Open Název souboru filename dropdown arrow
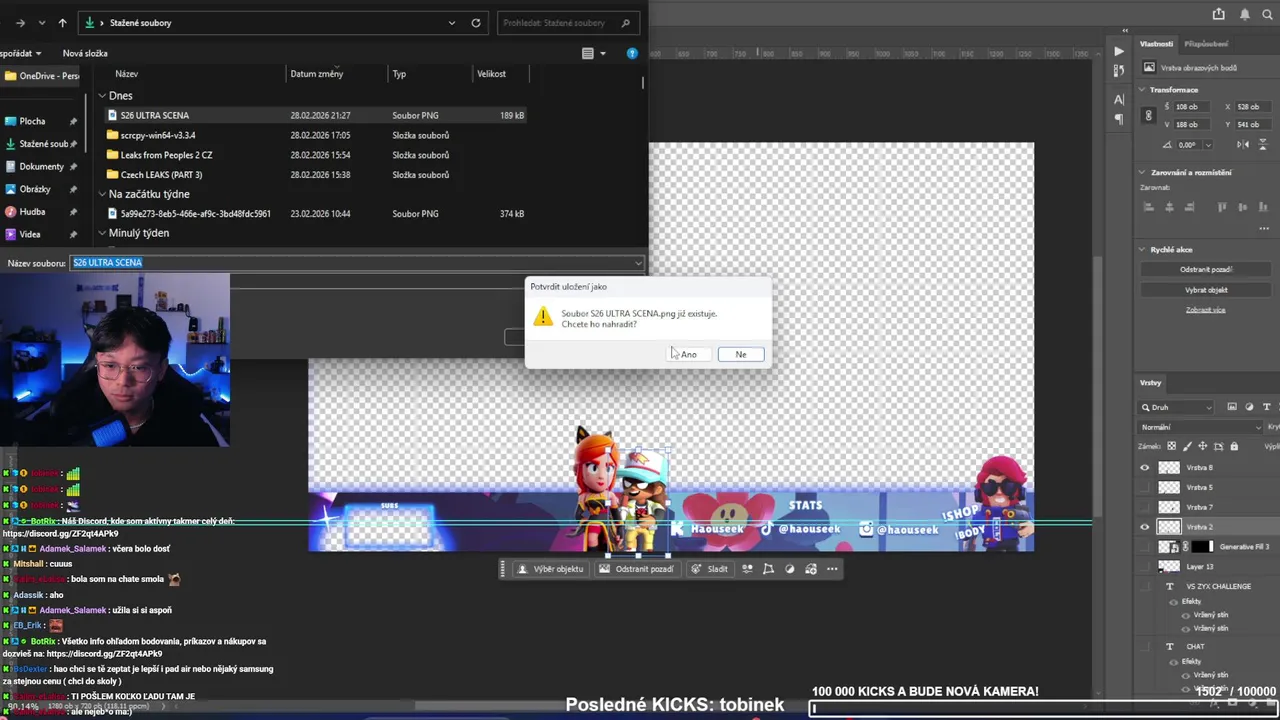Viewport: 1280px width, 720px height. [638, 263]
